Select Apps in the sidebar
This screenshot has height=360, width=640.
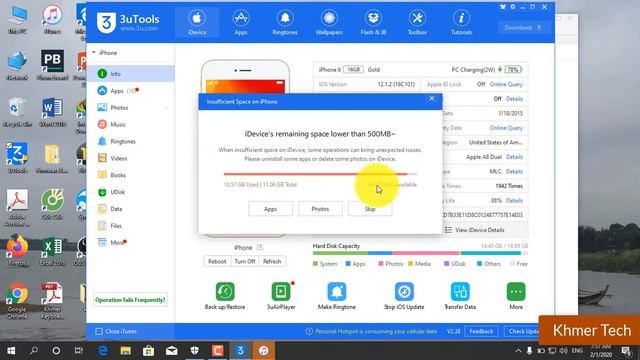point(131,91)
